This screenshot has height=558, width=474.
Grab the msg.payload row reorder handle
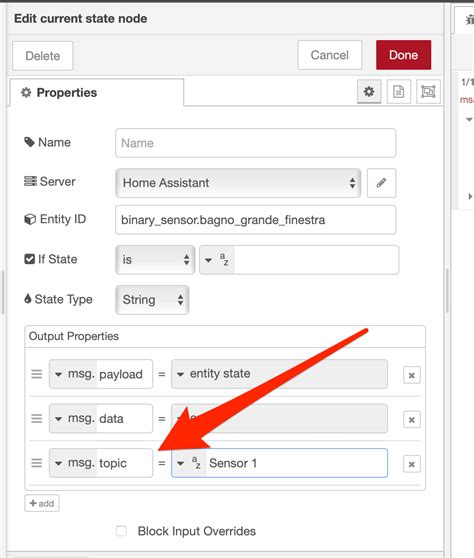(x=37, y=374)
